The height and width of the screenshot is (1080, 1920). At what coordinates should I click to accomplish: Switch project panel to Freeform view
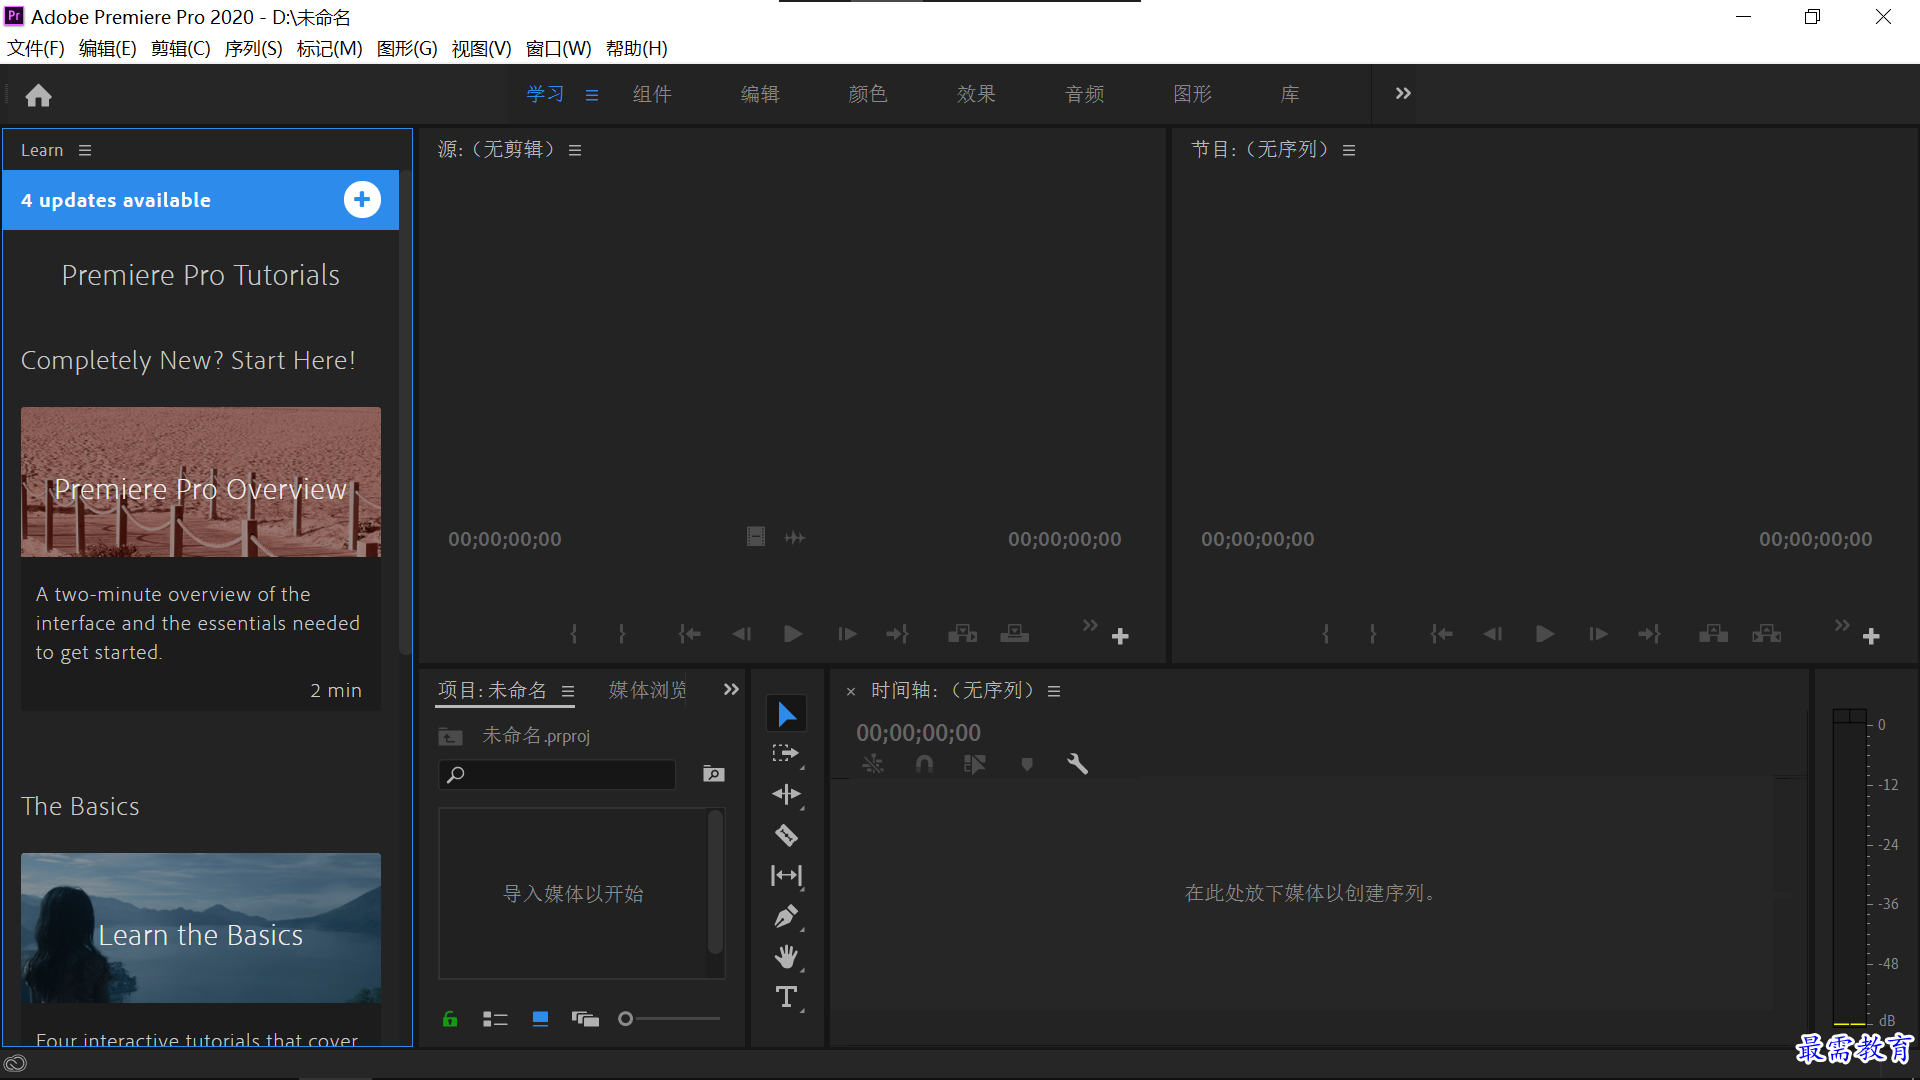click(x=585, y=1019)
